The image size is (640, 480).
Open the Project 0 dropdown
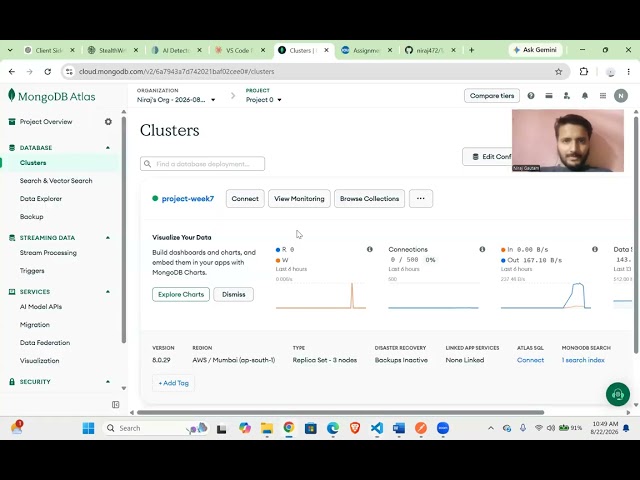click(x=264, y=100)
